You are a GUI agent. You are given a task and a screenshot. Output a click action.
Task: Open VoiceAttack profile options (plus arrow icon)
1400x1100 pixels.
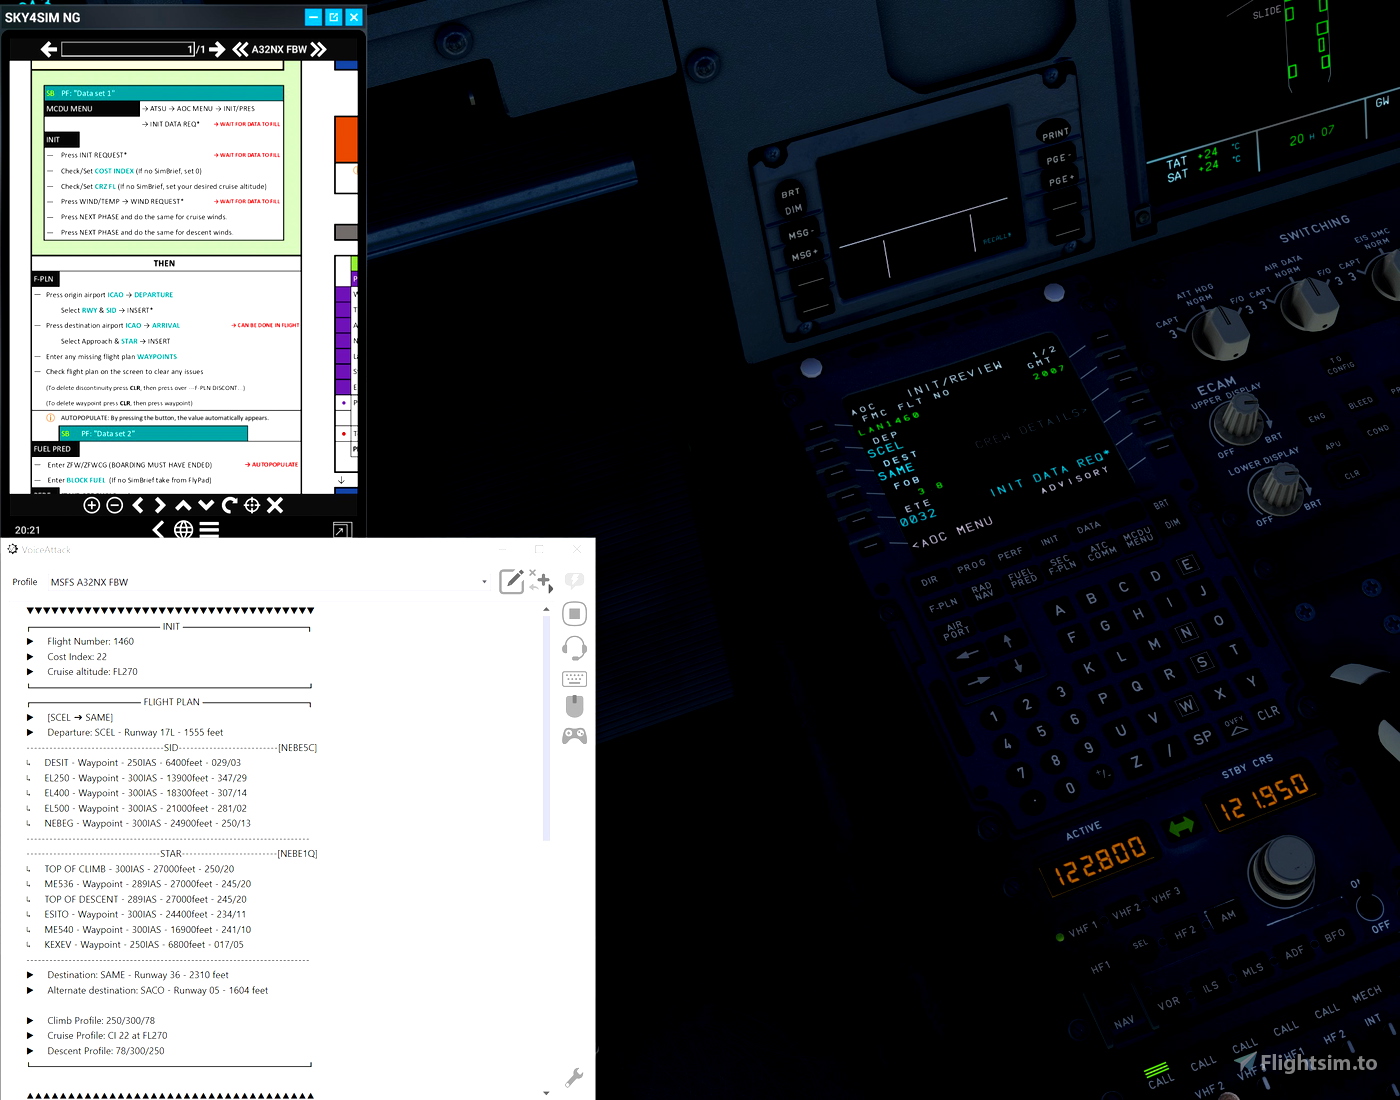541,581
